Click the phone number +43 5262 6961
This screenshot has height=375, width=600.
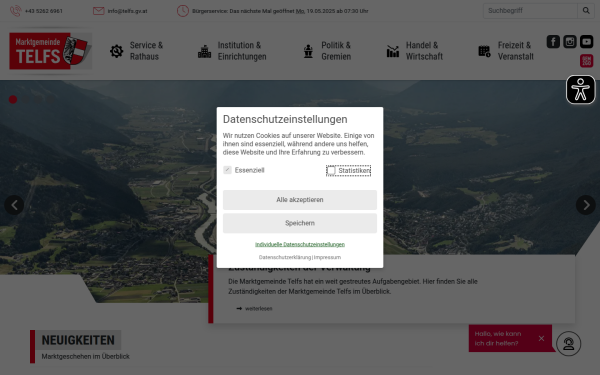click(44, 11)
